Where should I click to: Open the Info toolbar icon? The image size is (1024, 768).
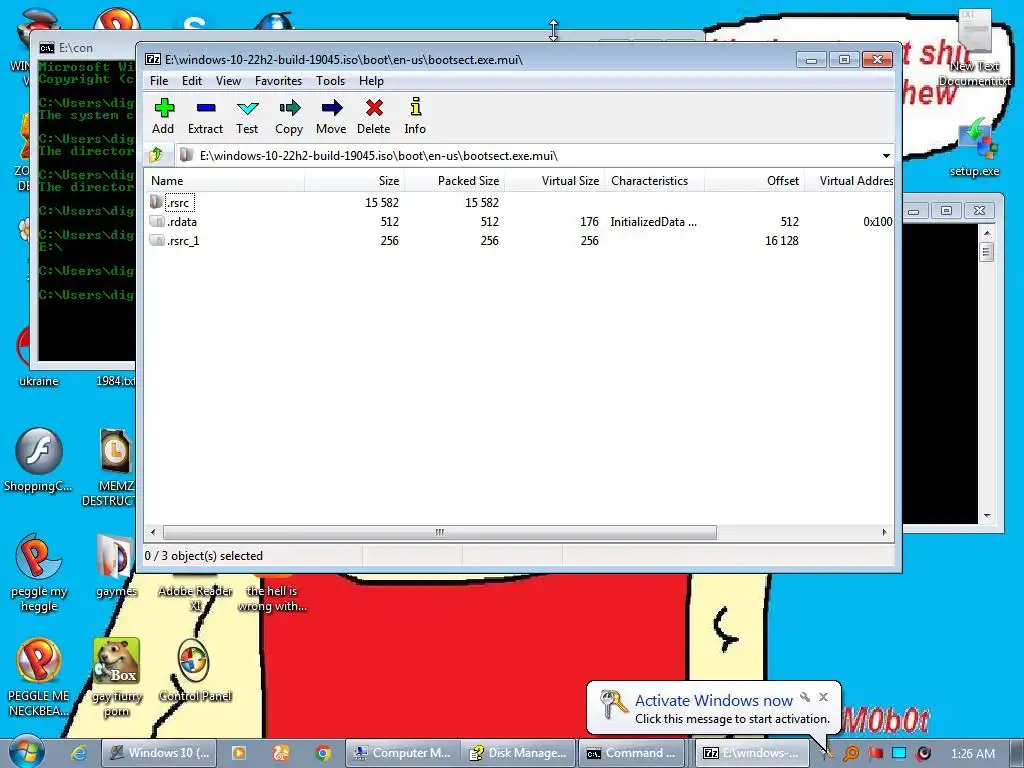[x=415, y=107]
